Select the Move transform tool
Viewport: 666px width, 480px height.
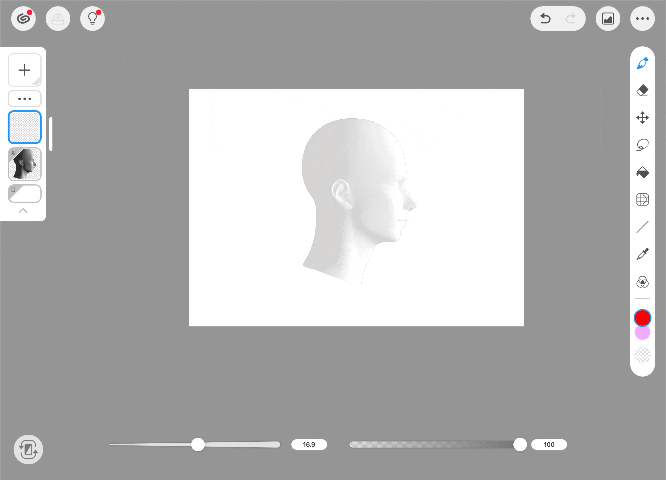coord(642,118)
